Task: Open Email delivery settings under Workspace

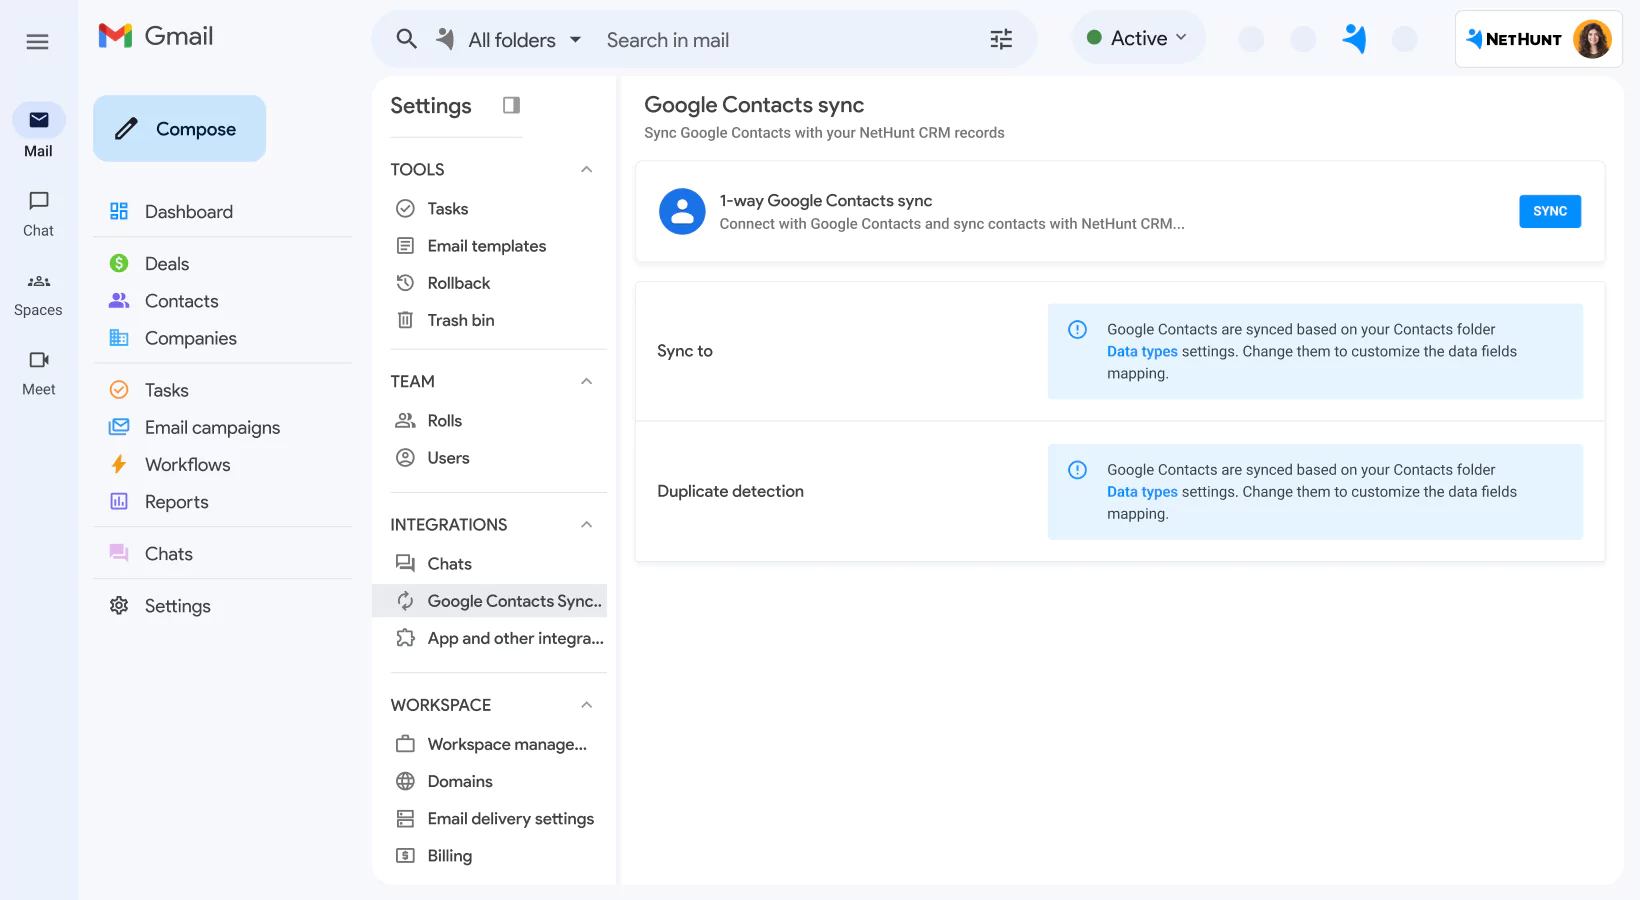Action: 509,818
